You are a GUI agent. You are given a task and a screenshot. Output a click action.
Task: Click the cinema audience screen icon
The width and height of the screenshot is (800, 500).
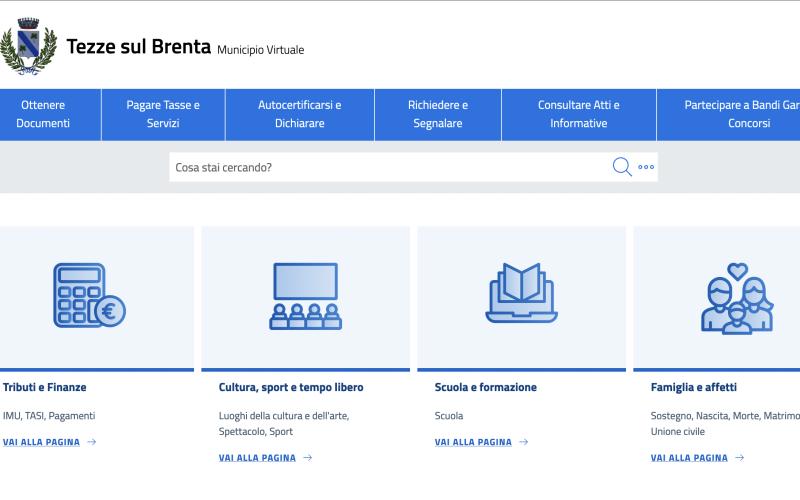(306, 296)
